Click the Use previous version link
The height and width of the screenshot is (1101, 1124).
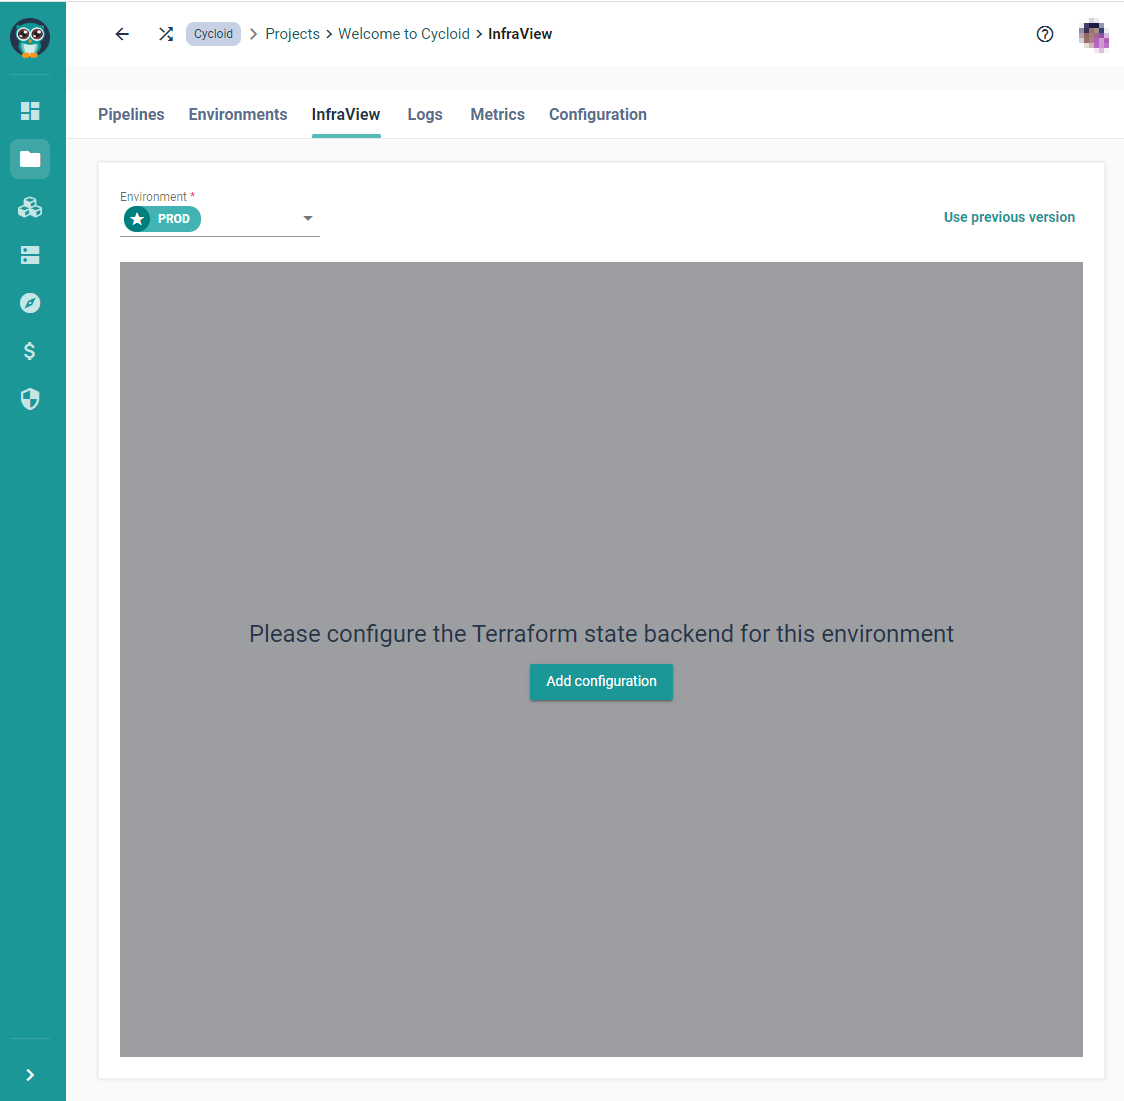point(1009,217)
